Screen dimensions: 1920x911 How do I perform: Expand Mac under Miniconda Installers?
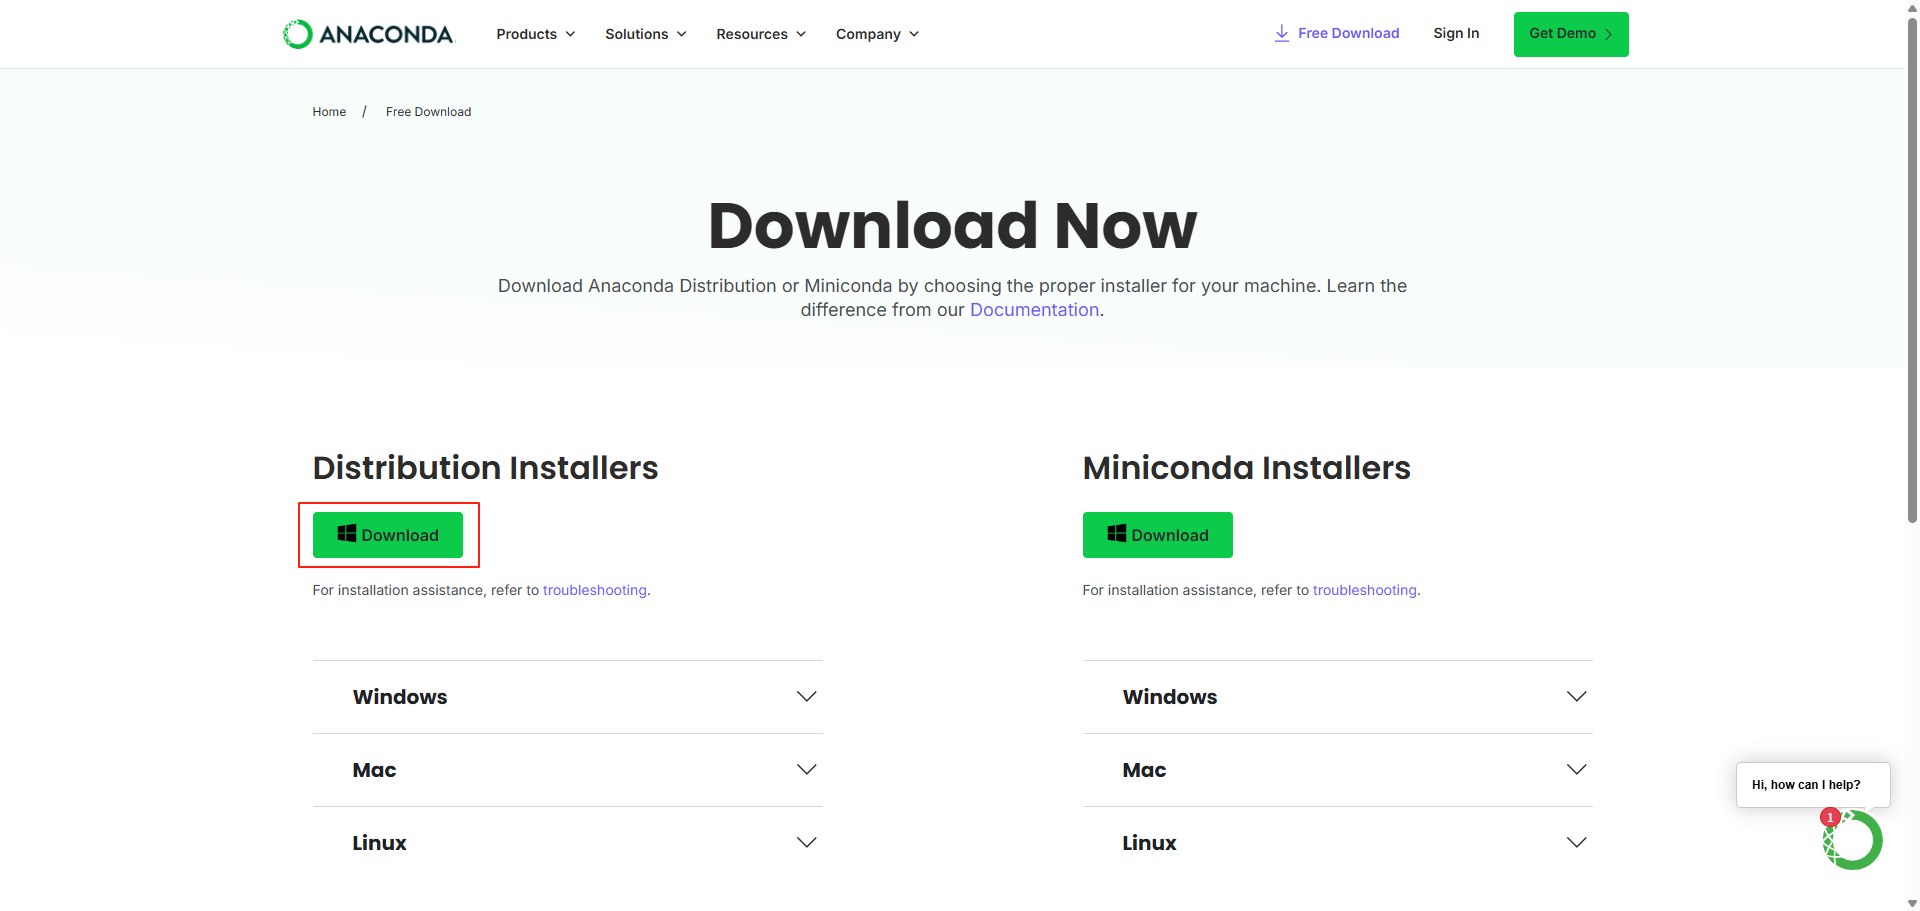coord(1338,770)
